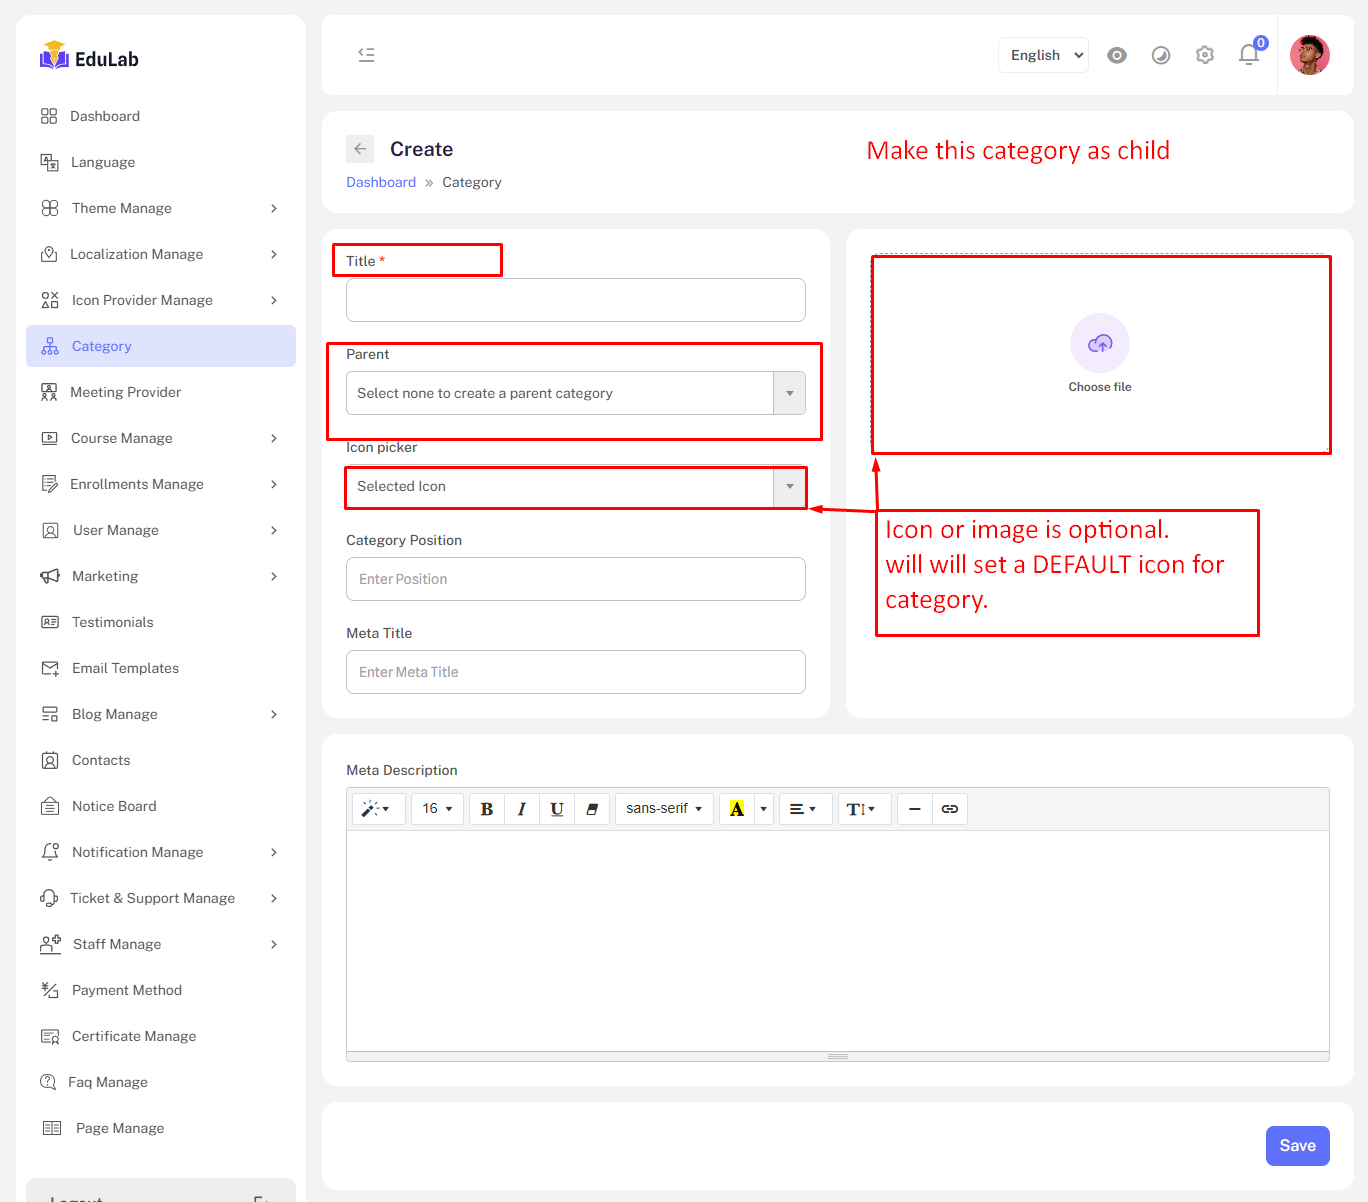Open the magic wand style menu

[377, 809]
